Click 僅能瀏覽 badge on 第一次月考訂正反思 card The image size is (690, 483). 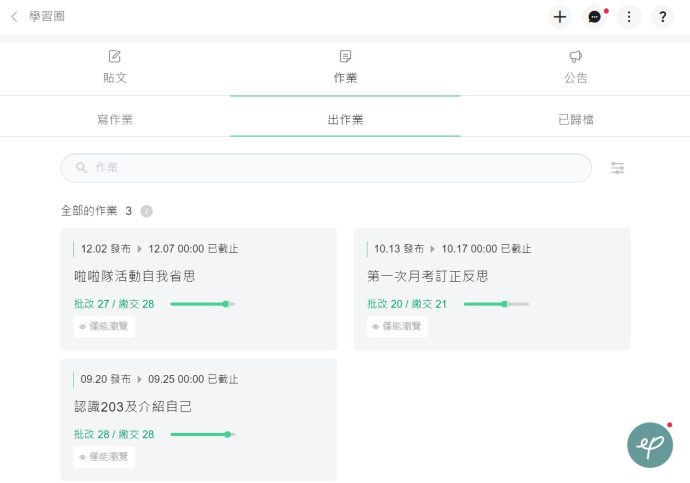click(397, 326)
